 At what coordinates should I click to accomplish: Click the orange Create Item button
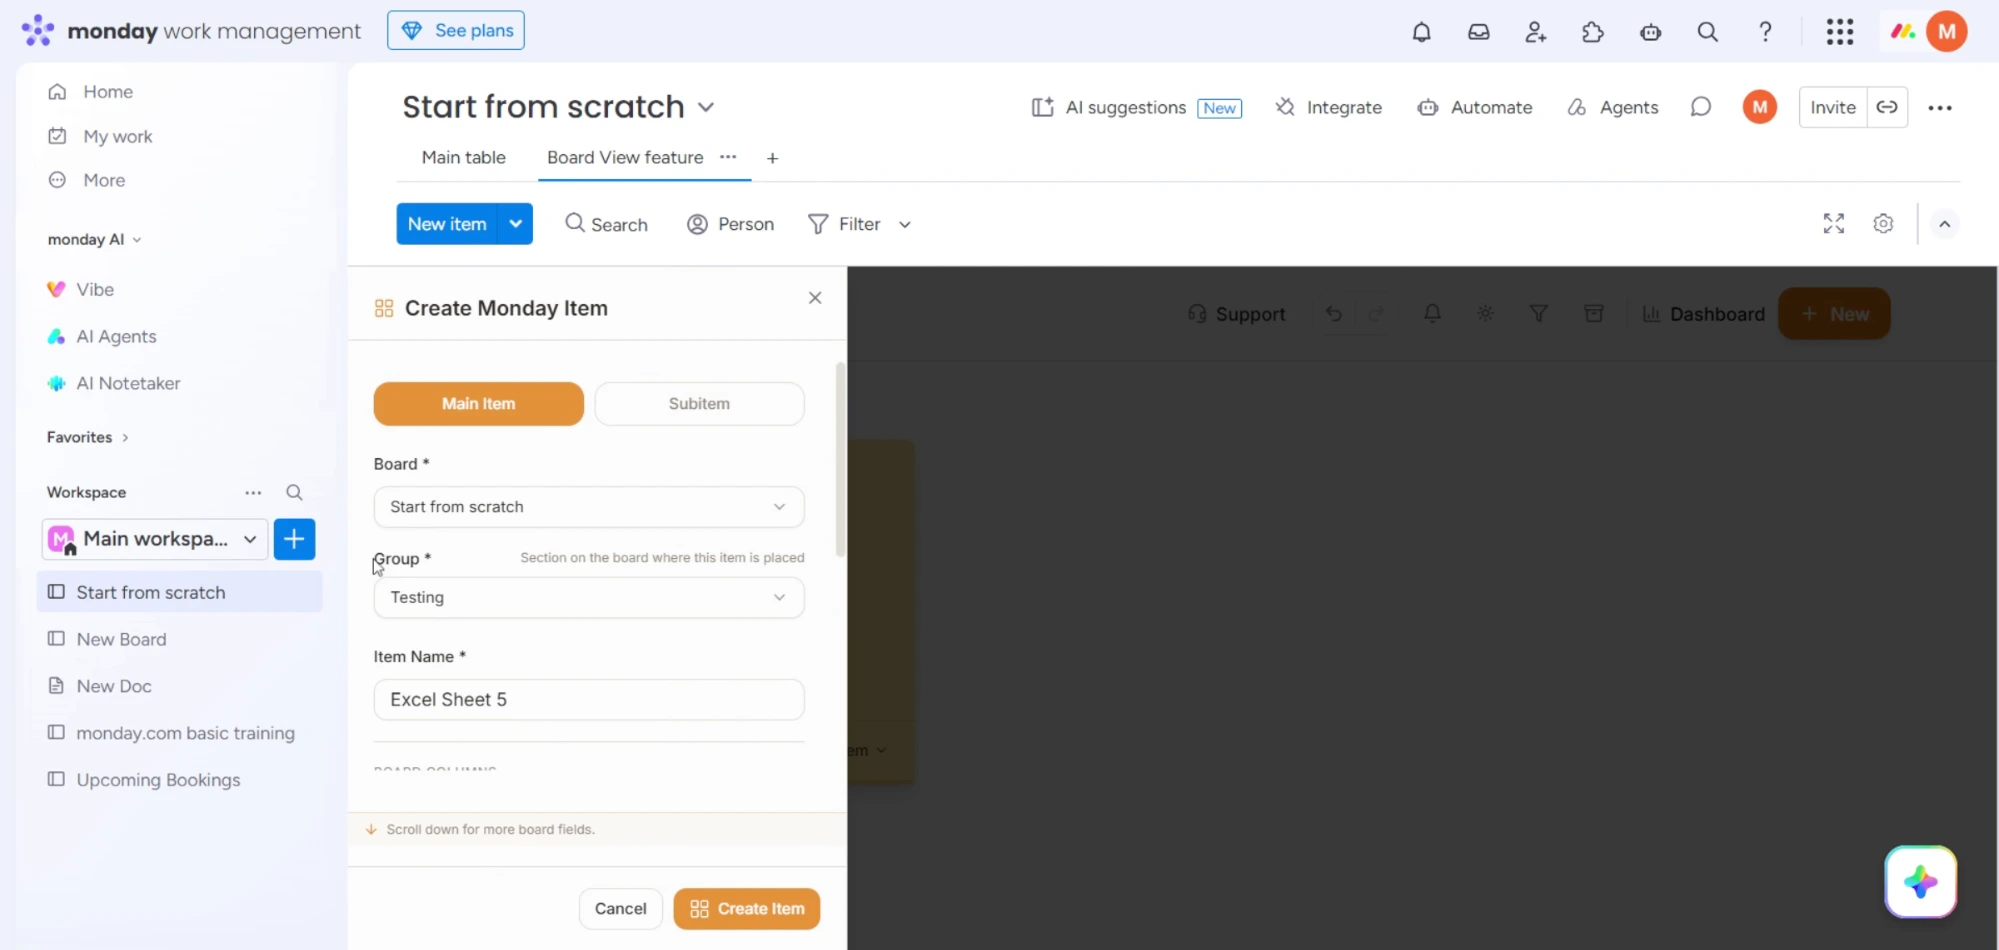746,909
